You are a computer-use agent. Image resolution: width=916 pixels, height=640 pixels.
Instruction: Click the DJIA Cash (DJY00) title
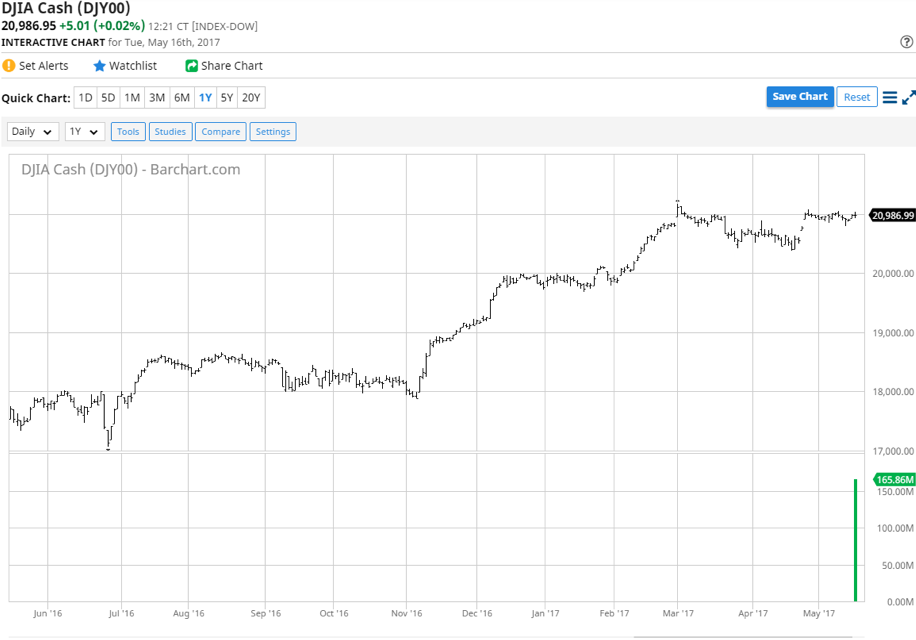click(65, 8)
